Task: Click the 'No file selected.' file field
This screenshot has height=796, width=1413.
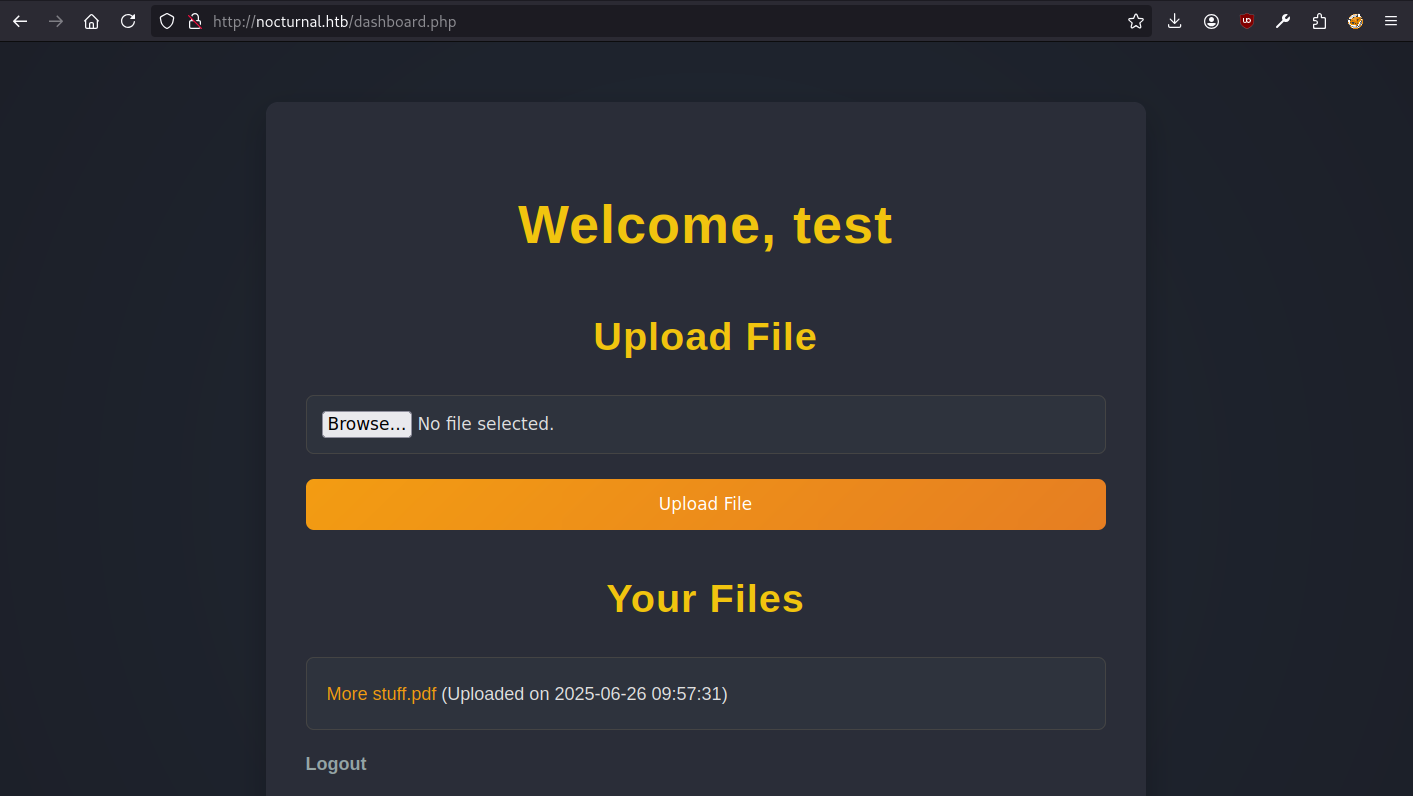Action: 486,424
